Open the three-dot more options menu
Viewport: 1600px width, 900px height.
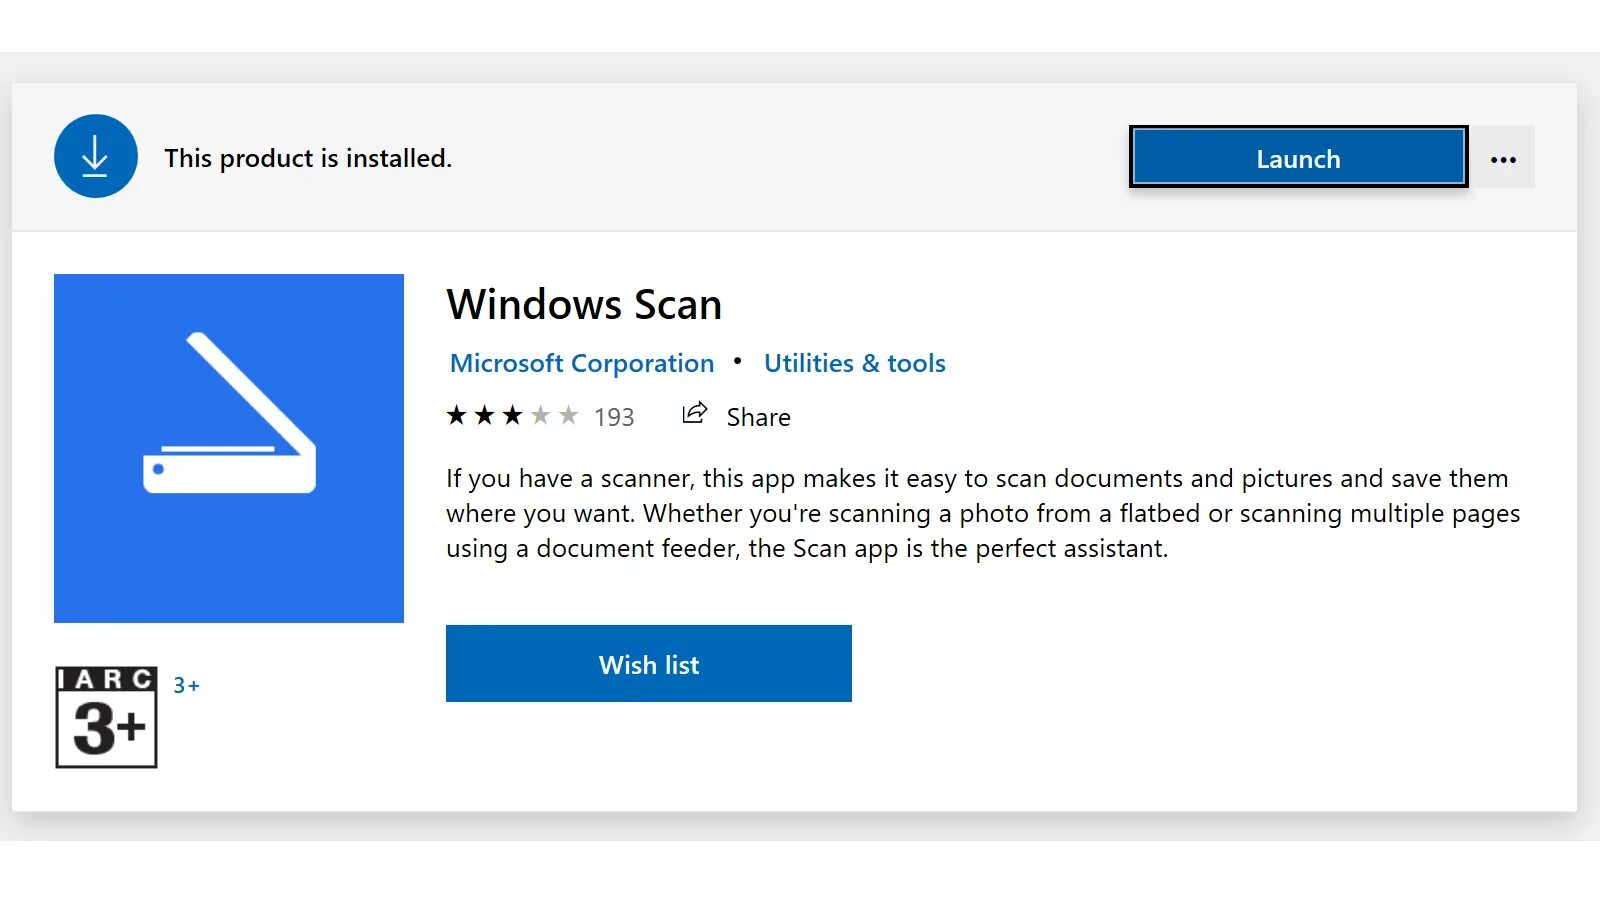click(x=1503, y=158)
